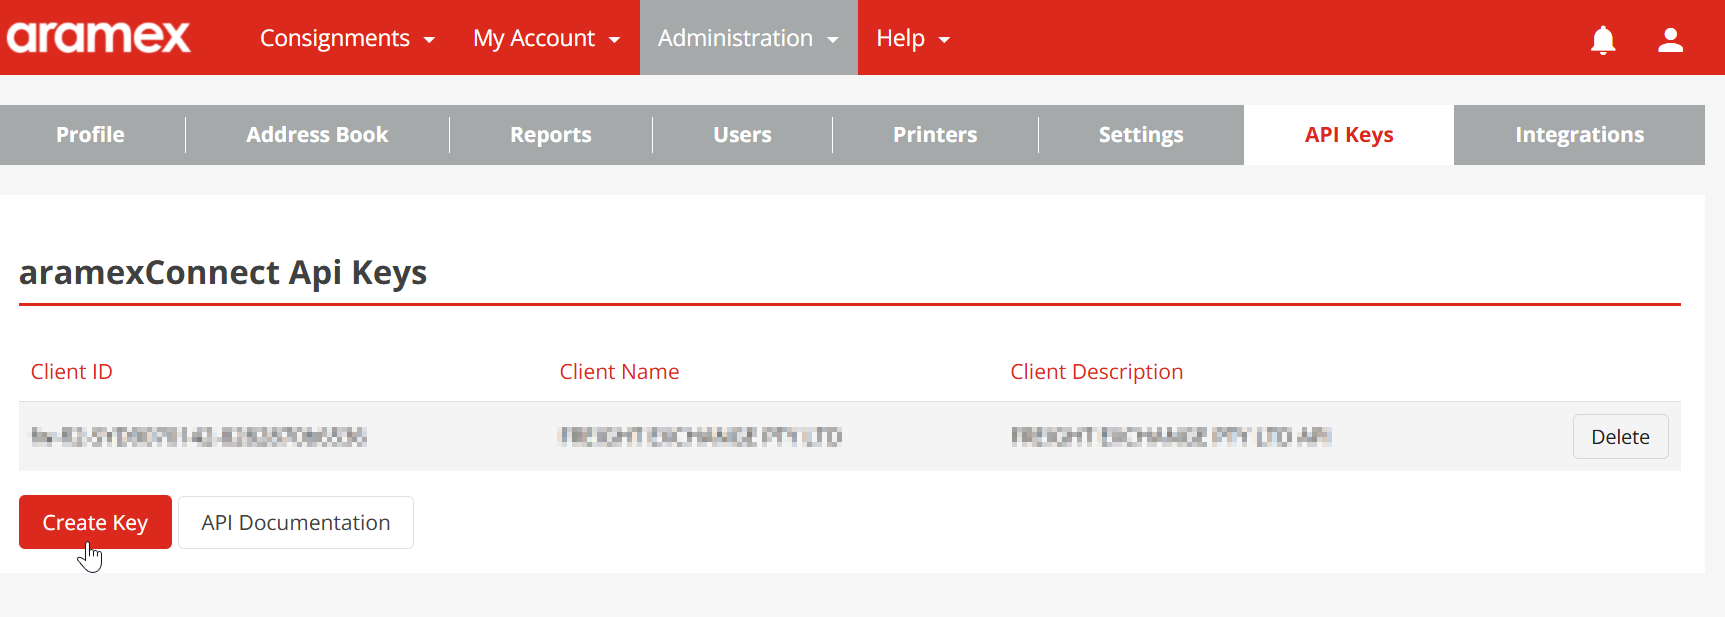Open the Integrations tab
The width and height of the screenshot is (1725, 617).
point(1579,135)
